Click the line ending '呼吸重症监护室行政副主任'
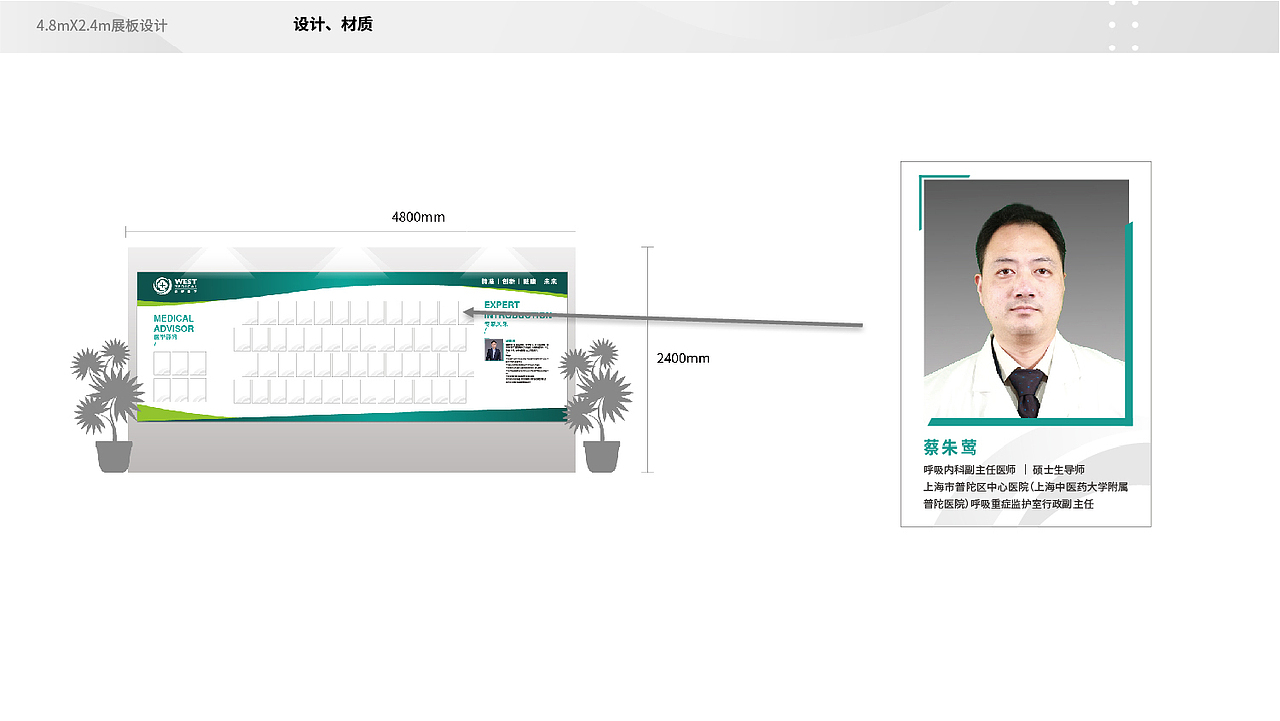The image size is (1280, 721). [1009, 504]
